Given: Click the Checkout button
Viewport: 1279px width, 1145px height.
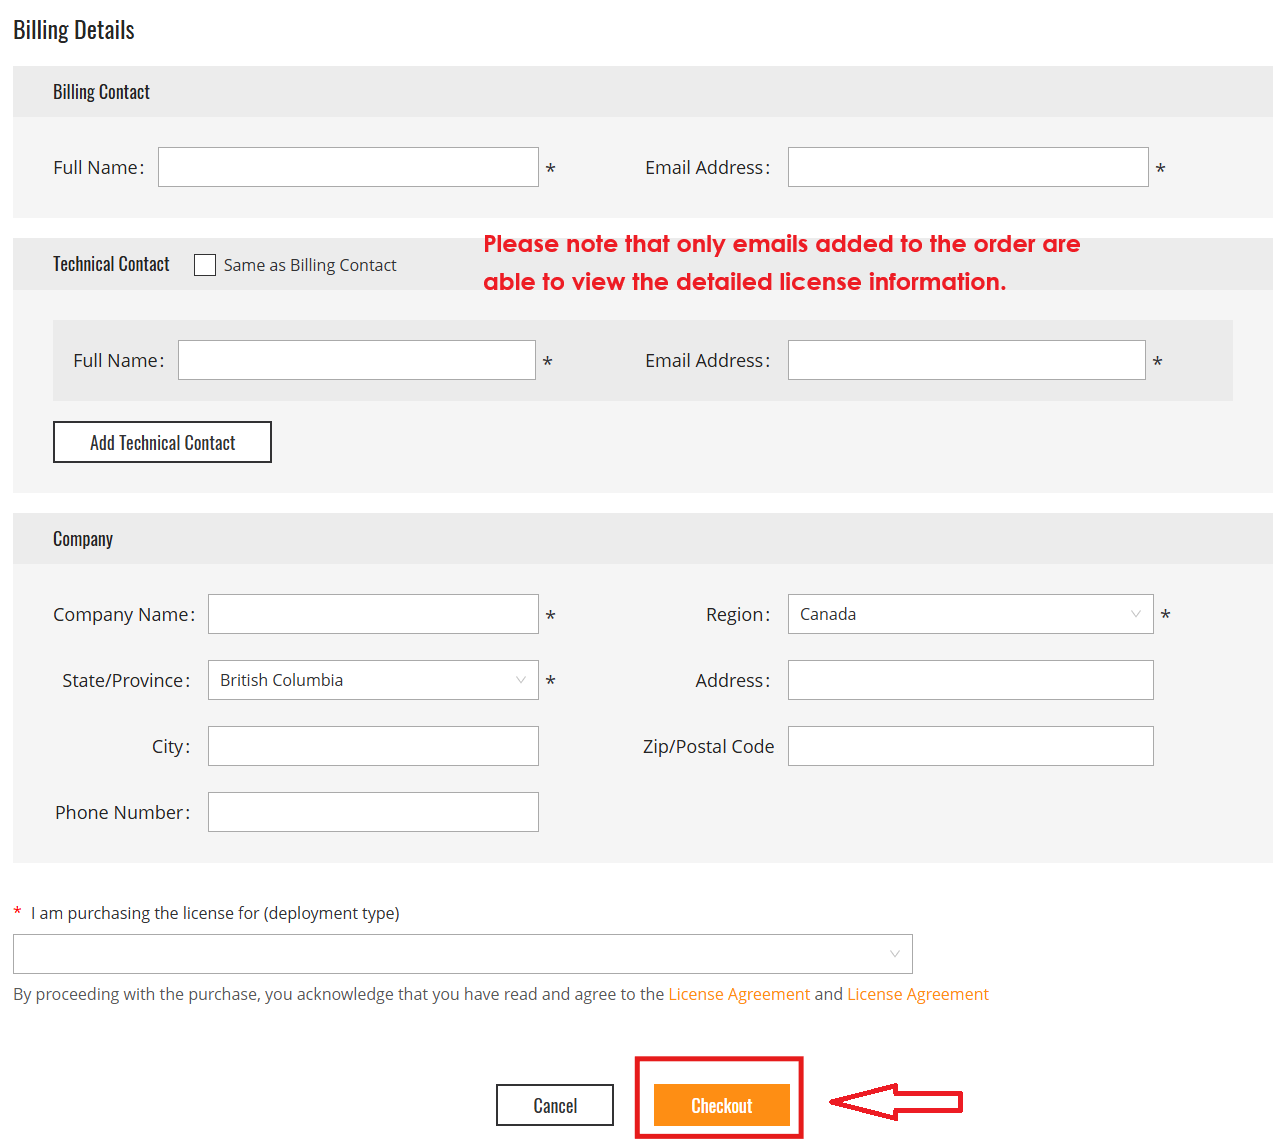Looking at the screenshot, I should [x=720, y=1104].
